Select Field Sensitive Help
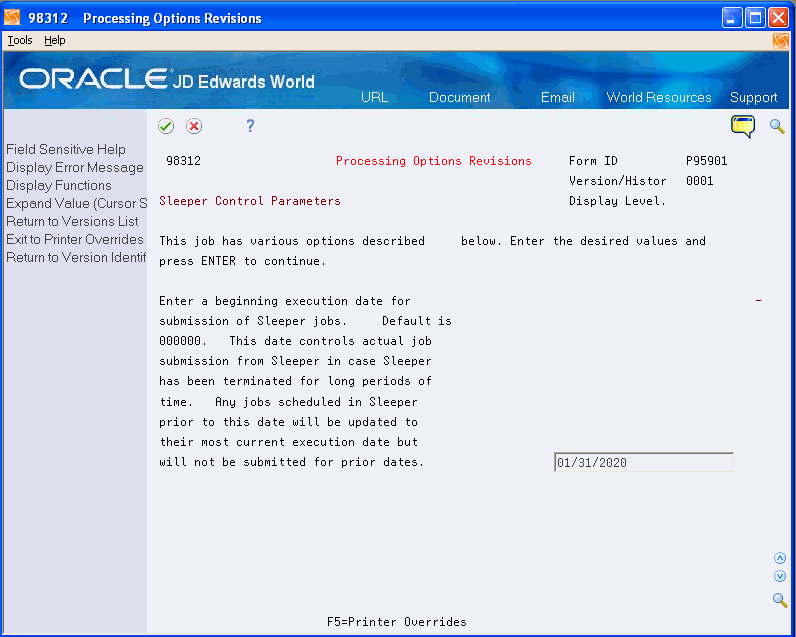This screenshot has width=796, height=637. coord(66,149)
